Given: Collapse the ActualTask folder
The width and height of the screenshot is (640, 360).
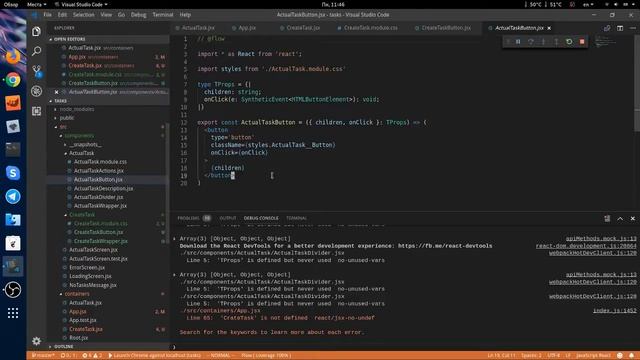Looking at the screenshot, I should pos(81,153).
